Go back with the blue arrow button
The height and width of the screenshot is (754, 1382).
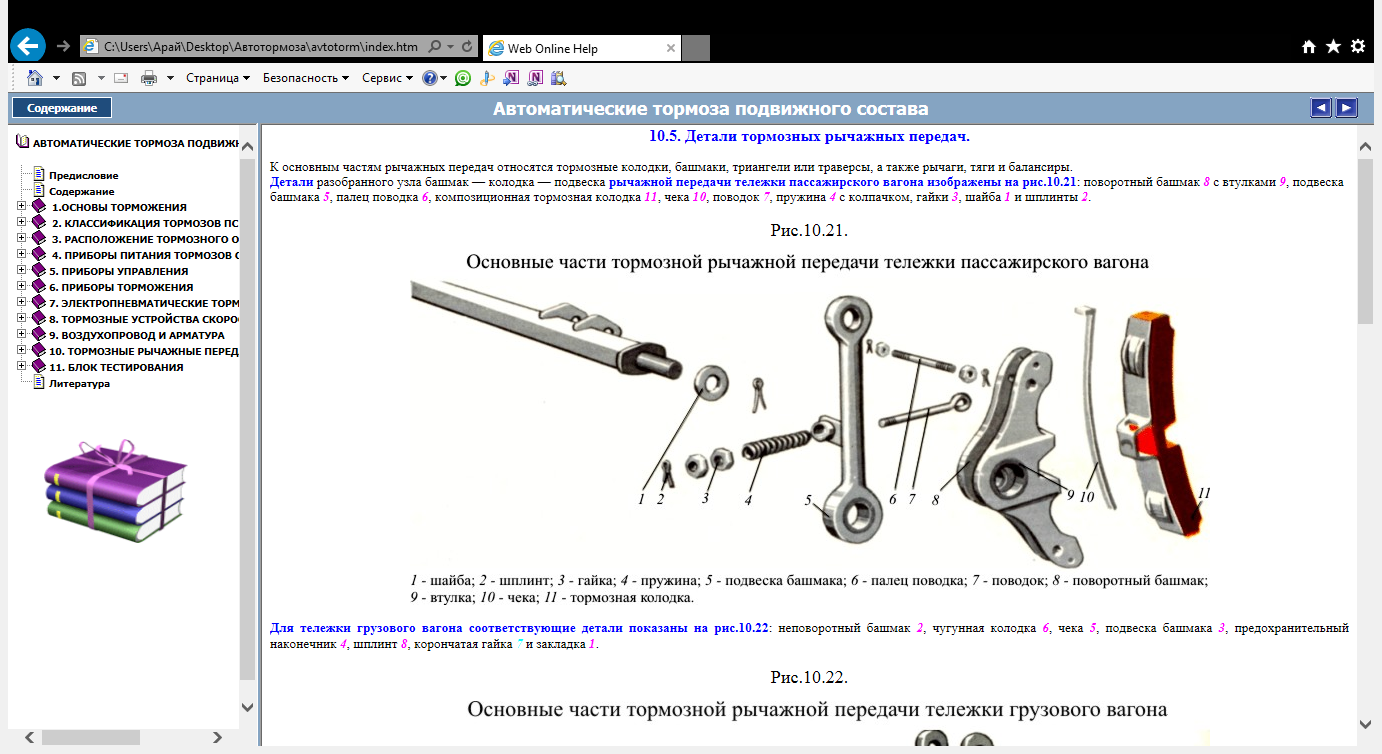coord(29,45)
